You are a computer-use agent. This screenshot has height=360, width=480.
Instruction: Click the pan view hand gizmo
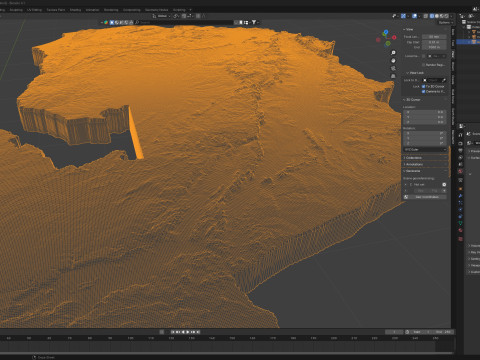coord(393,61)
